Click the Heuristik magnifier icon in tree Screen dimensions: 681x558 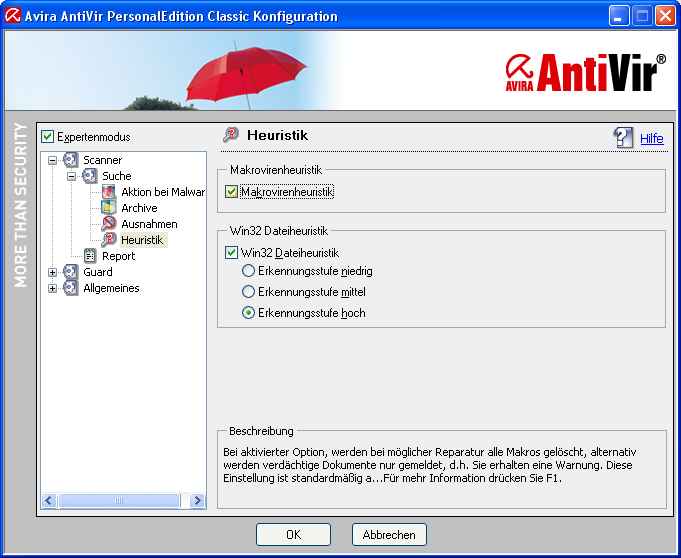[109, 240]
